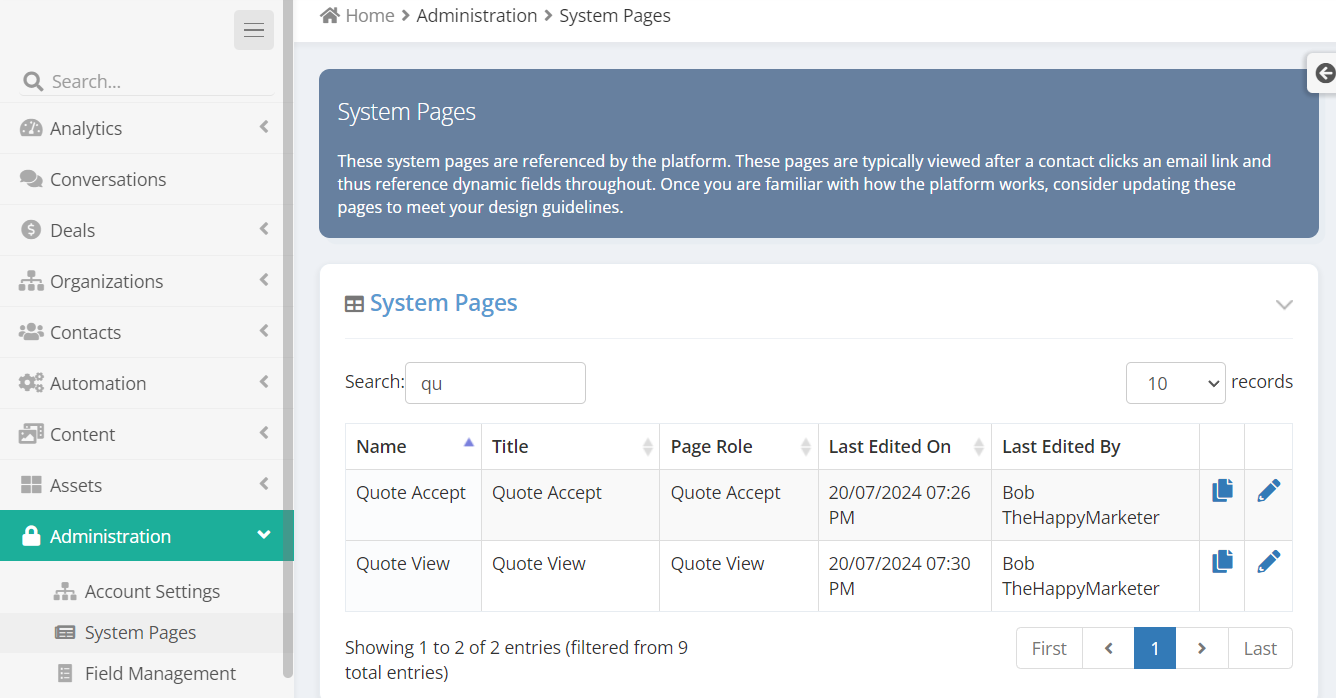Expand the Analytics menu chevron
The width and height of the screenshot is (1336, 698).
click(264, 127)
